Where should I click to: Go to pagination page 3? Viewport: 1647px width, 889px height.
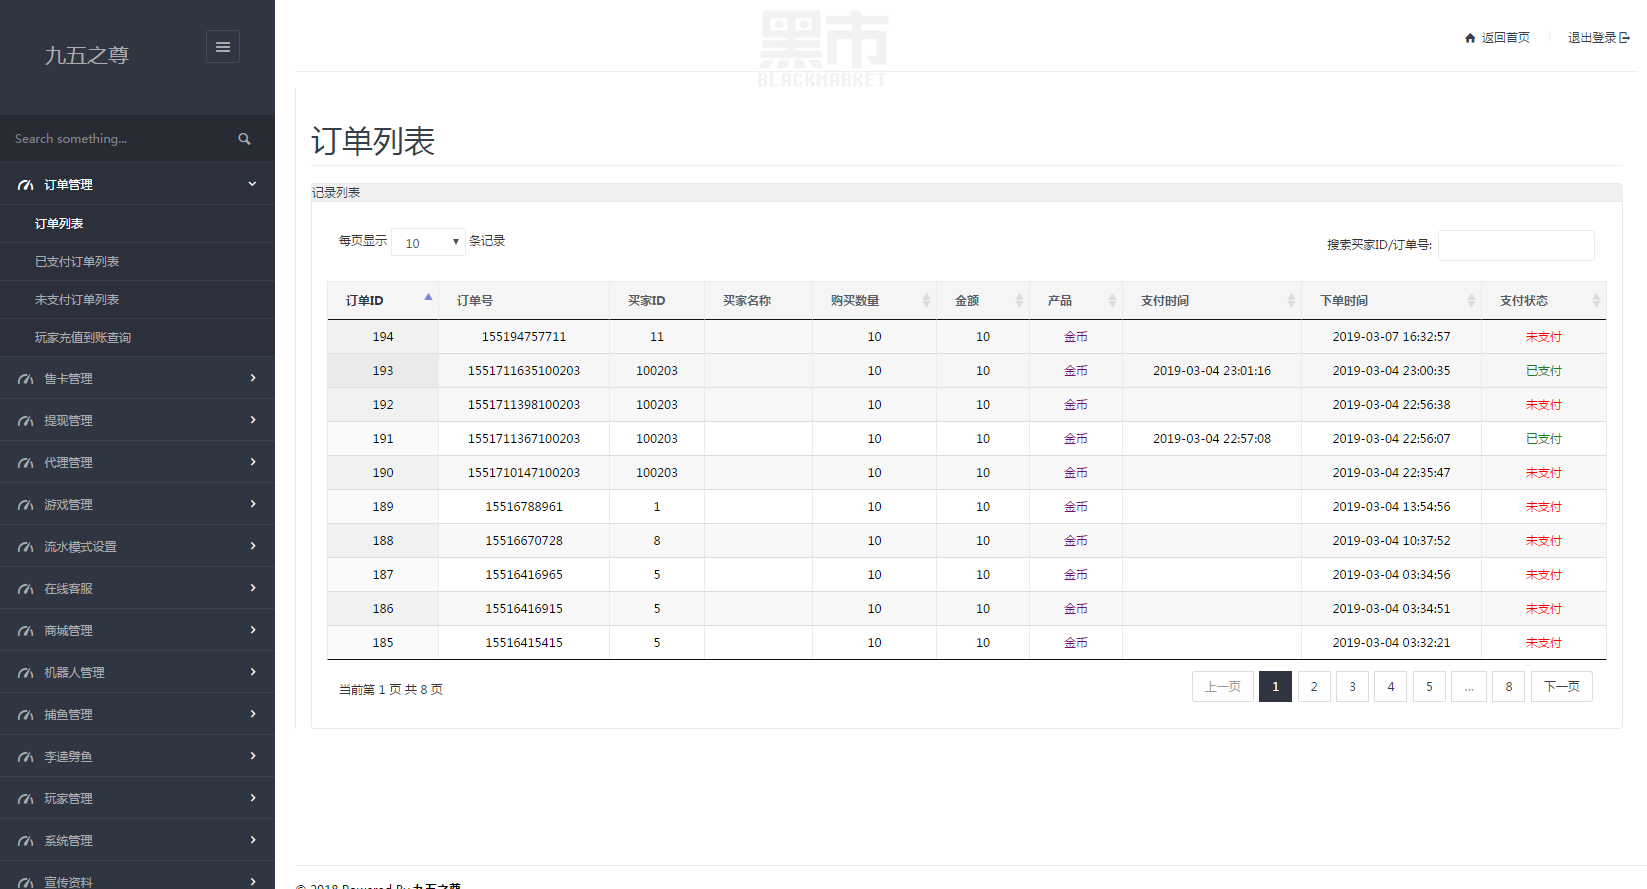point(1352,687)
